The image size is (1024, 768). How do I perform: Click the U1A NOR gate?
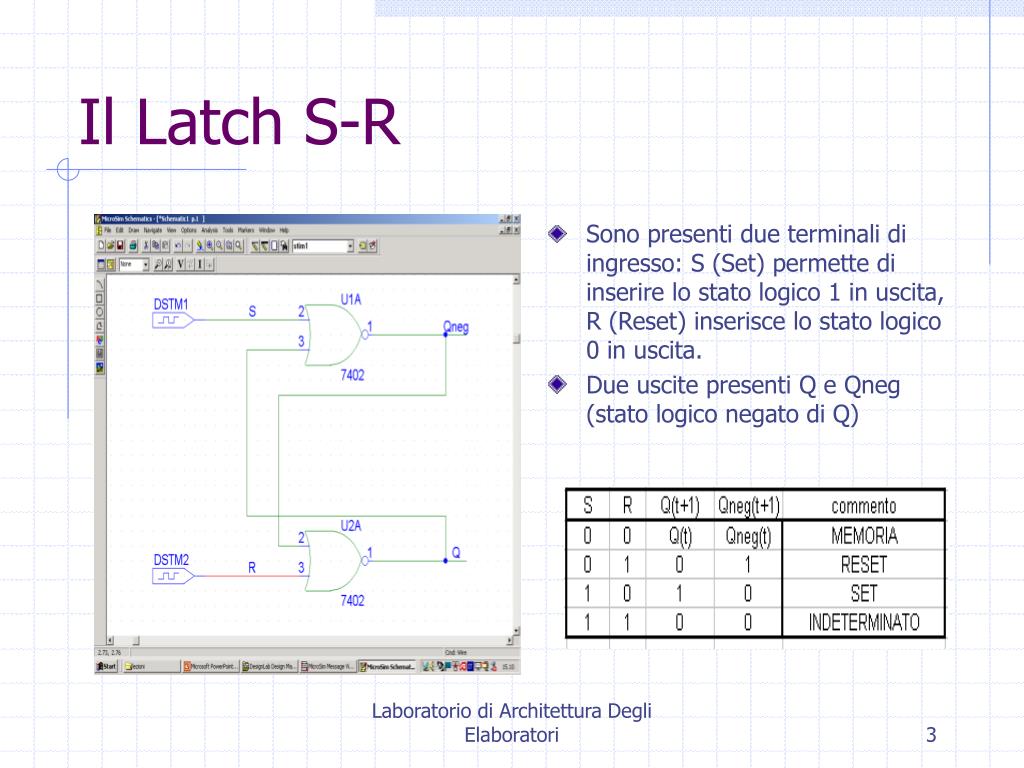point(334,334)
